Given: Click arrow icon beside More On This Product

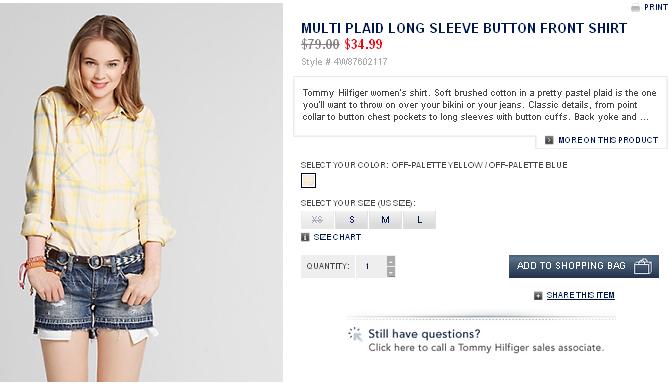Looking at the screenshot, I should 549,140.
